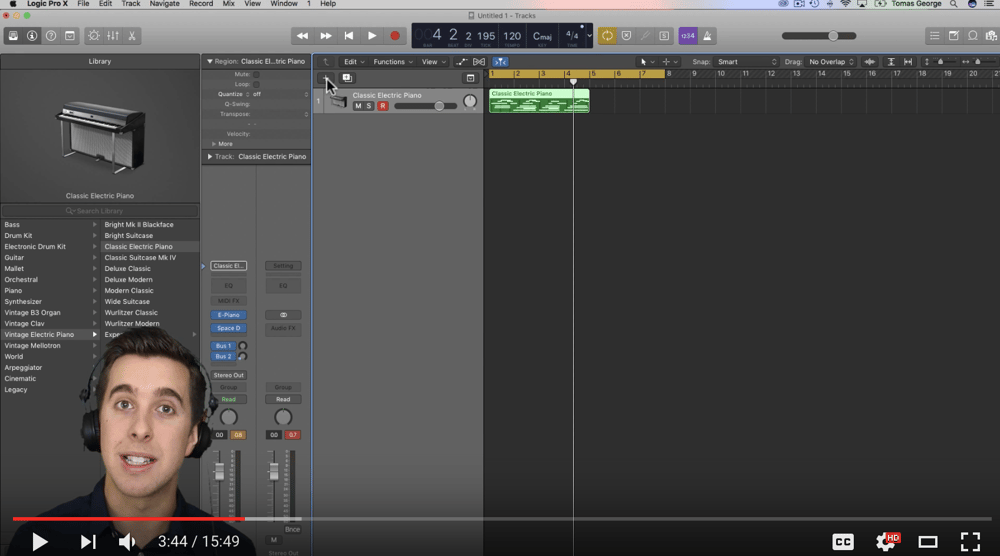Toggle the tuner button

[x=645, y=36]
